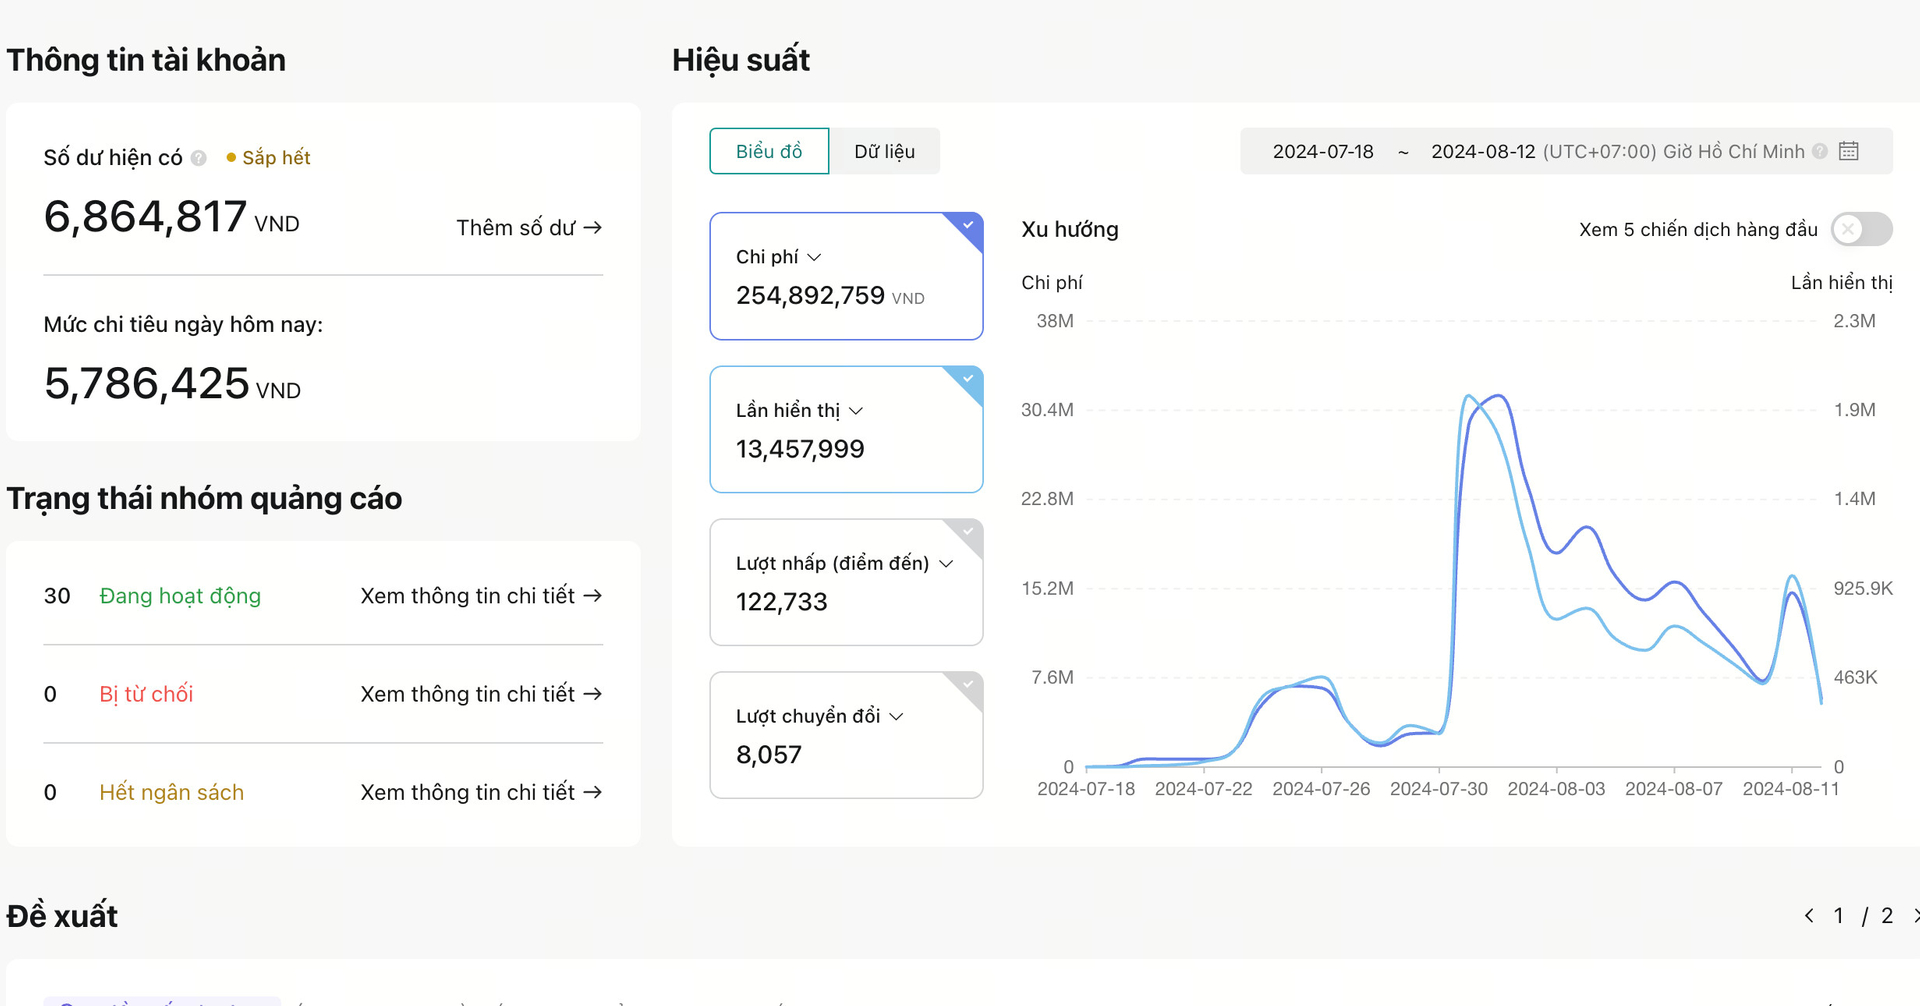The width and height of the screenshot is (1920, 1006).
Task: Toggle Xem 5 chiến dịch hàng đầu switch
Action: [x=1861, y=229]
